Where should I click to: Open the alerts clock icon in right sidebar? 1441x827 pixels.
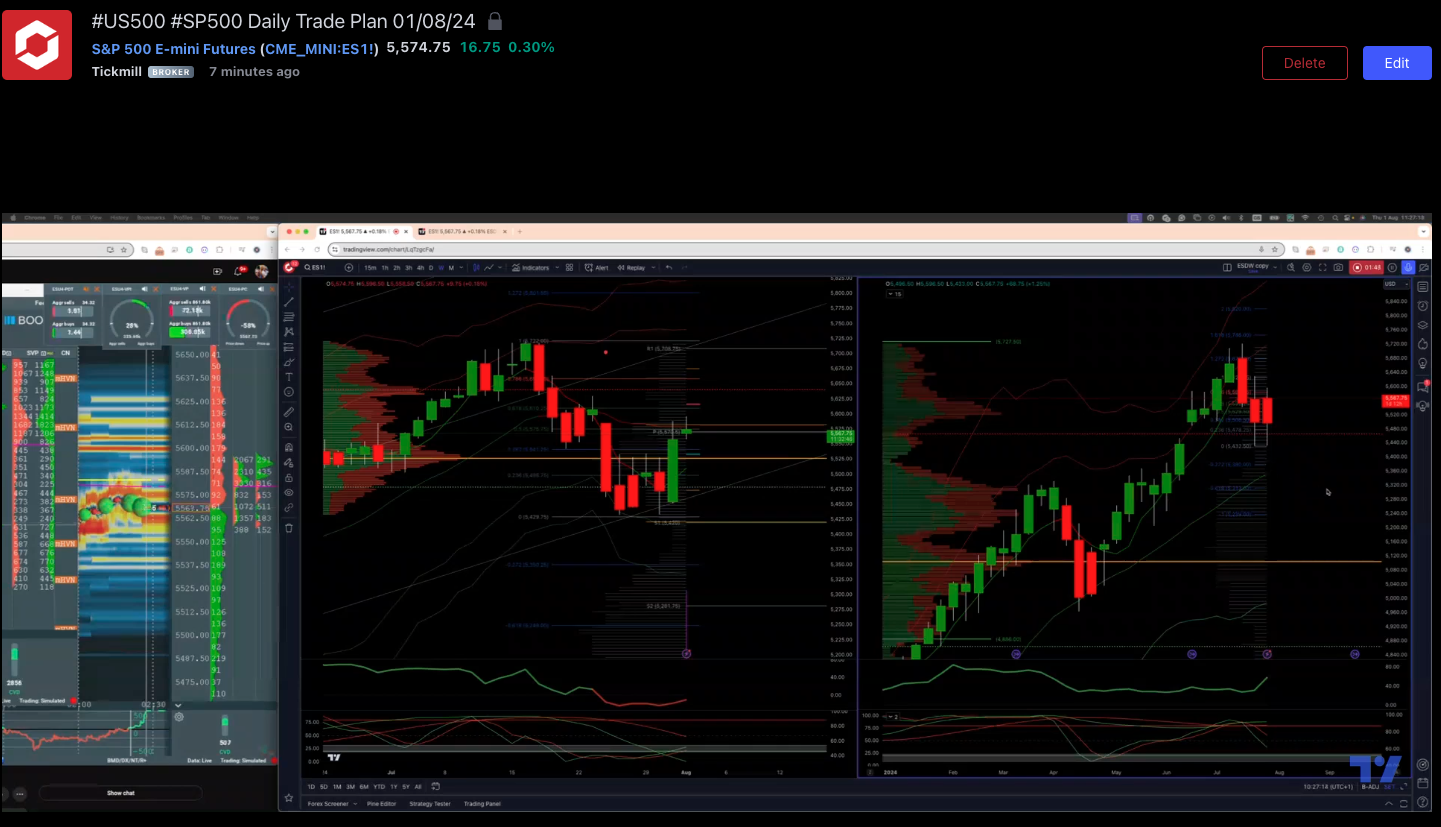[x=1422, y=306]
